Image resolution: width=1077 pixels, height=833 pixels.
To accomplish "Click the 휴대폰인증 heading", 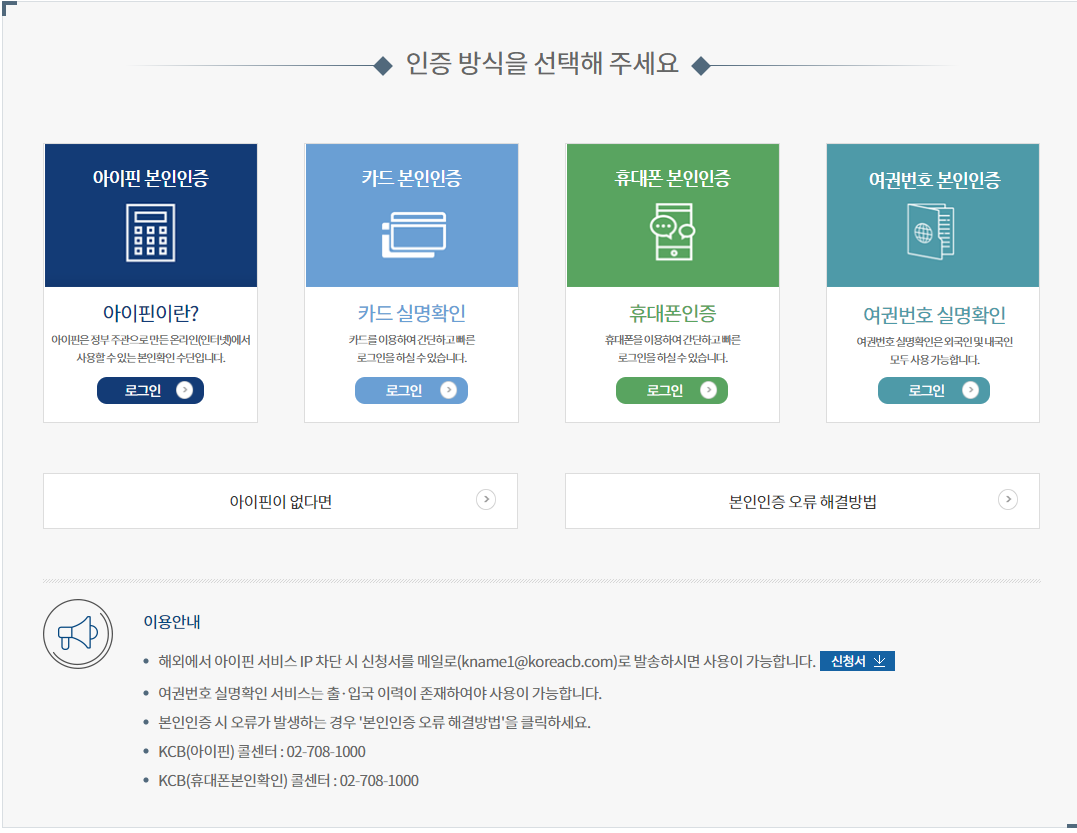I will [672, 313].
